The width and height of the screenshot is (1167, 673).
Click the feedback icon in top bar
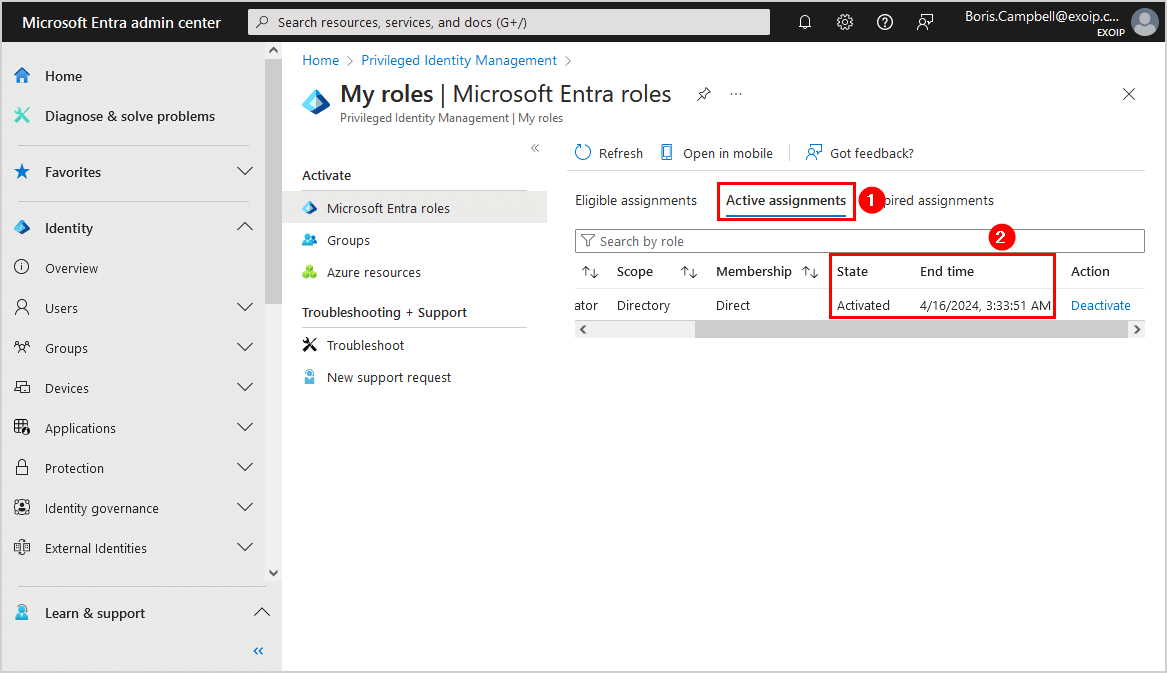tap(925, 22)
